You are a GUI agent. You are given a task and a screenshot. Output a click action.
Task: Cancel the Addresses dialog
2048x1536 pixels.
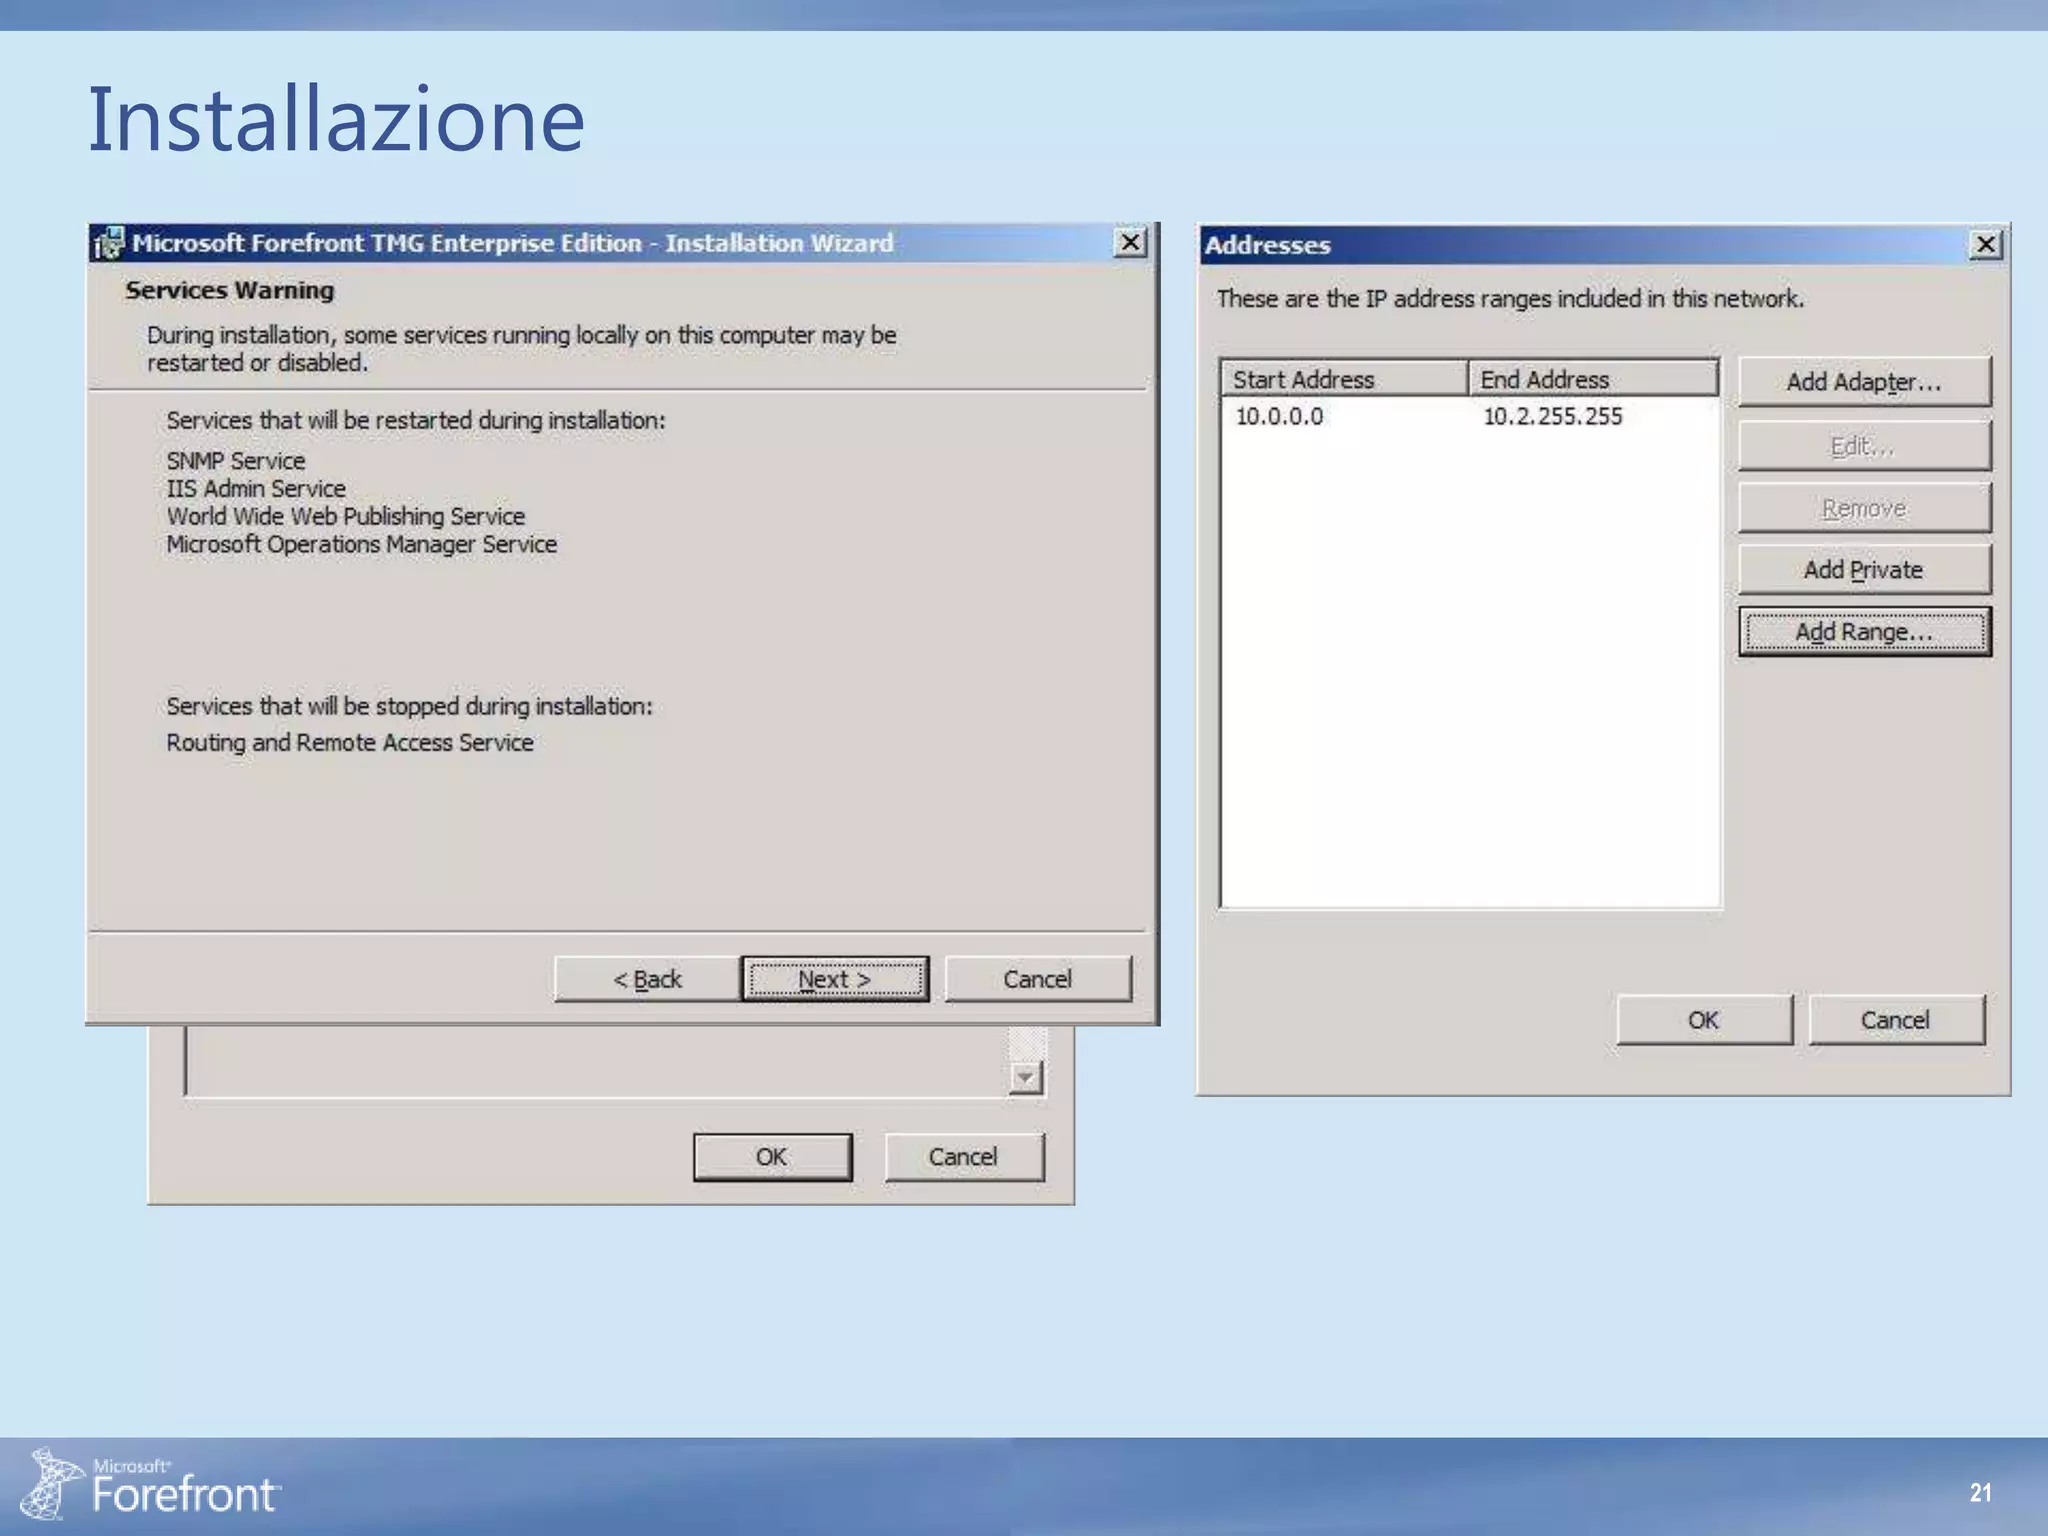click(1896, 1020)
